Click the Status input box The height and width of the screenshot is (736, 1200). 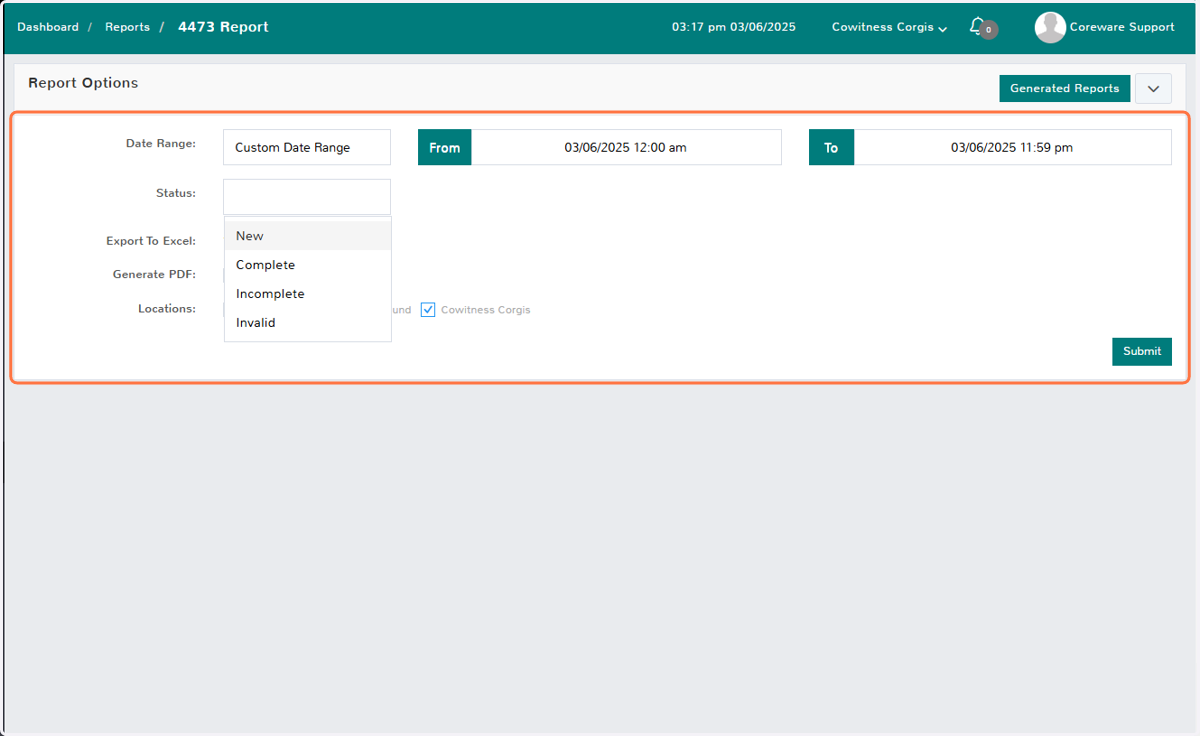point(307,196)
